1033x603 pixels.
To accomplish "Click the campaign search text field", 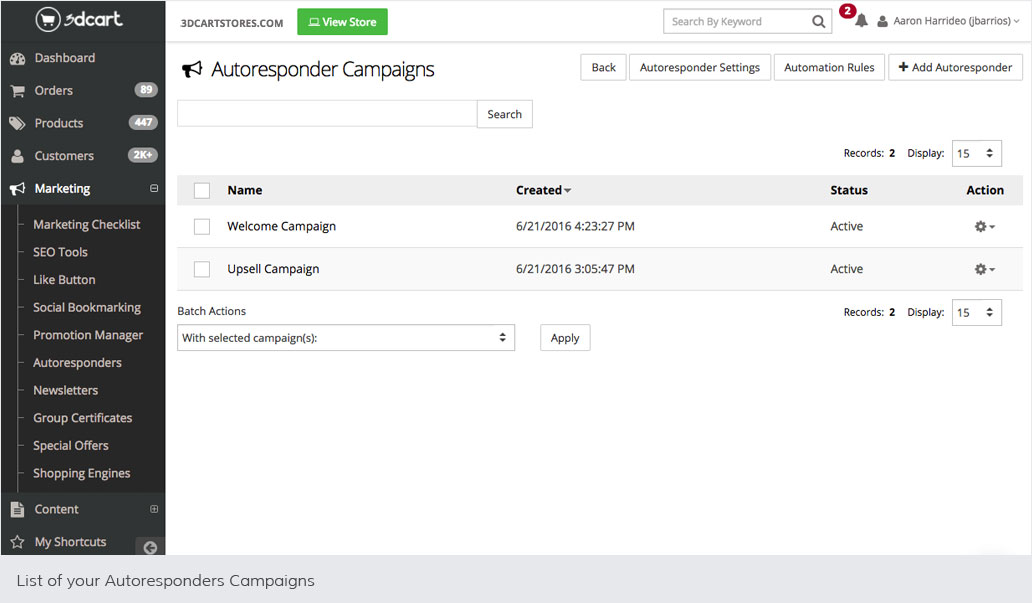I will point(327,114).
